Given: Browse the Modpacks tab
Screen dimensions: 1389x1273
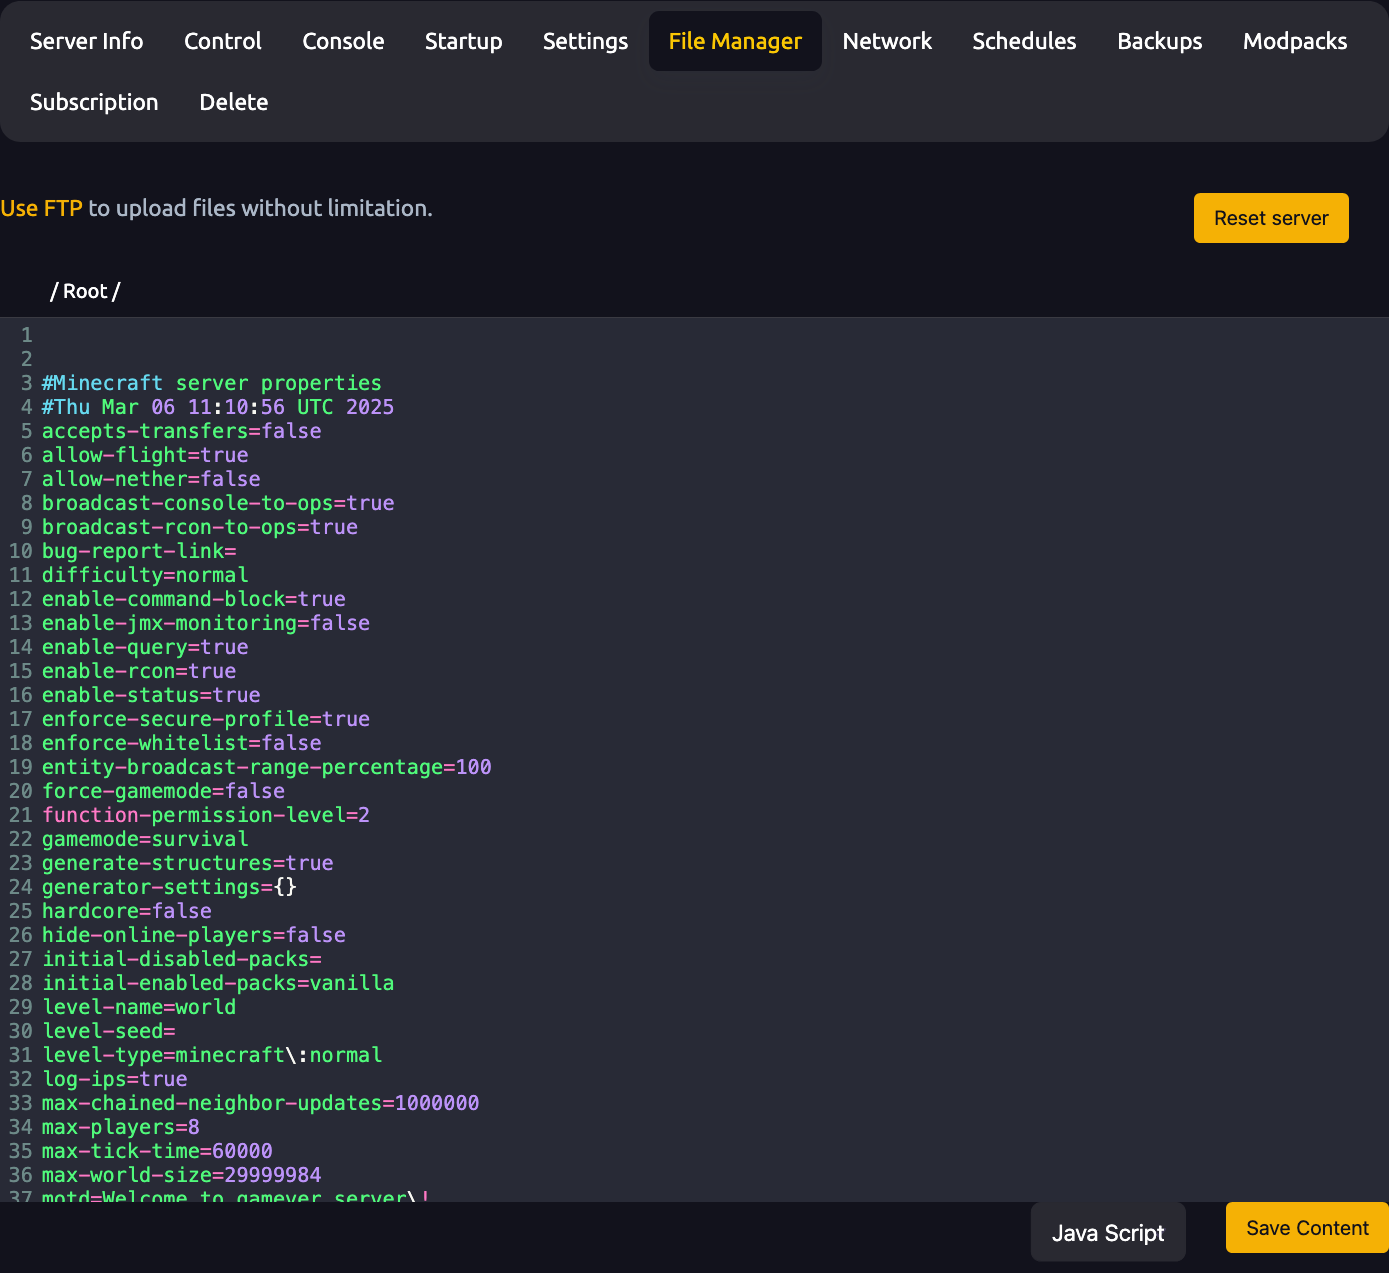Looking at the screenshot, I should coord(1294,41).
